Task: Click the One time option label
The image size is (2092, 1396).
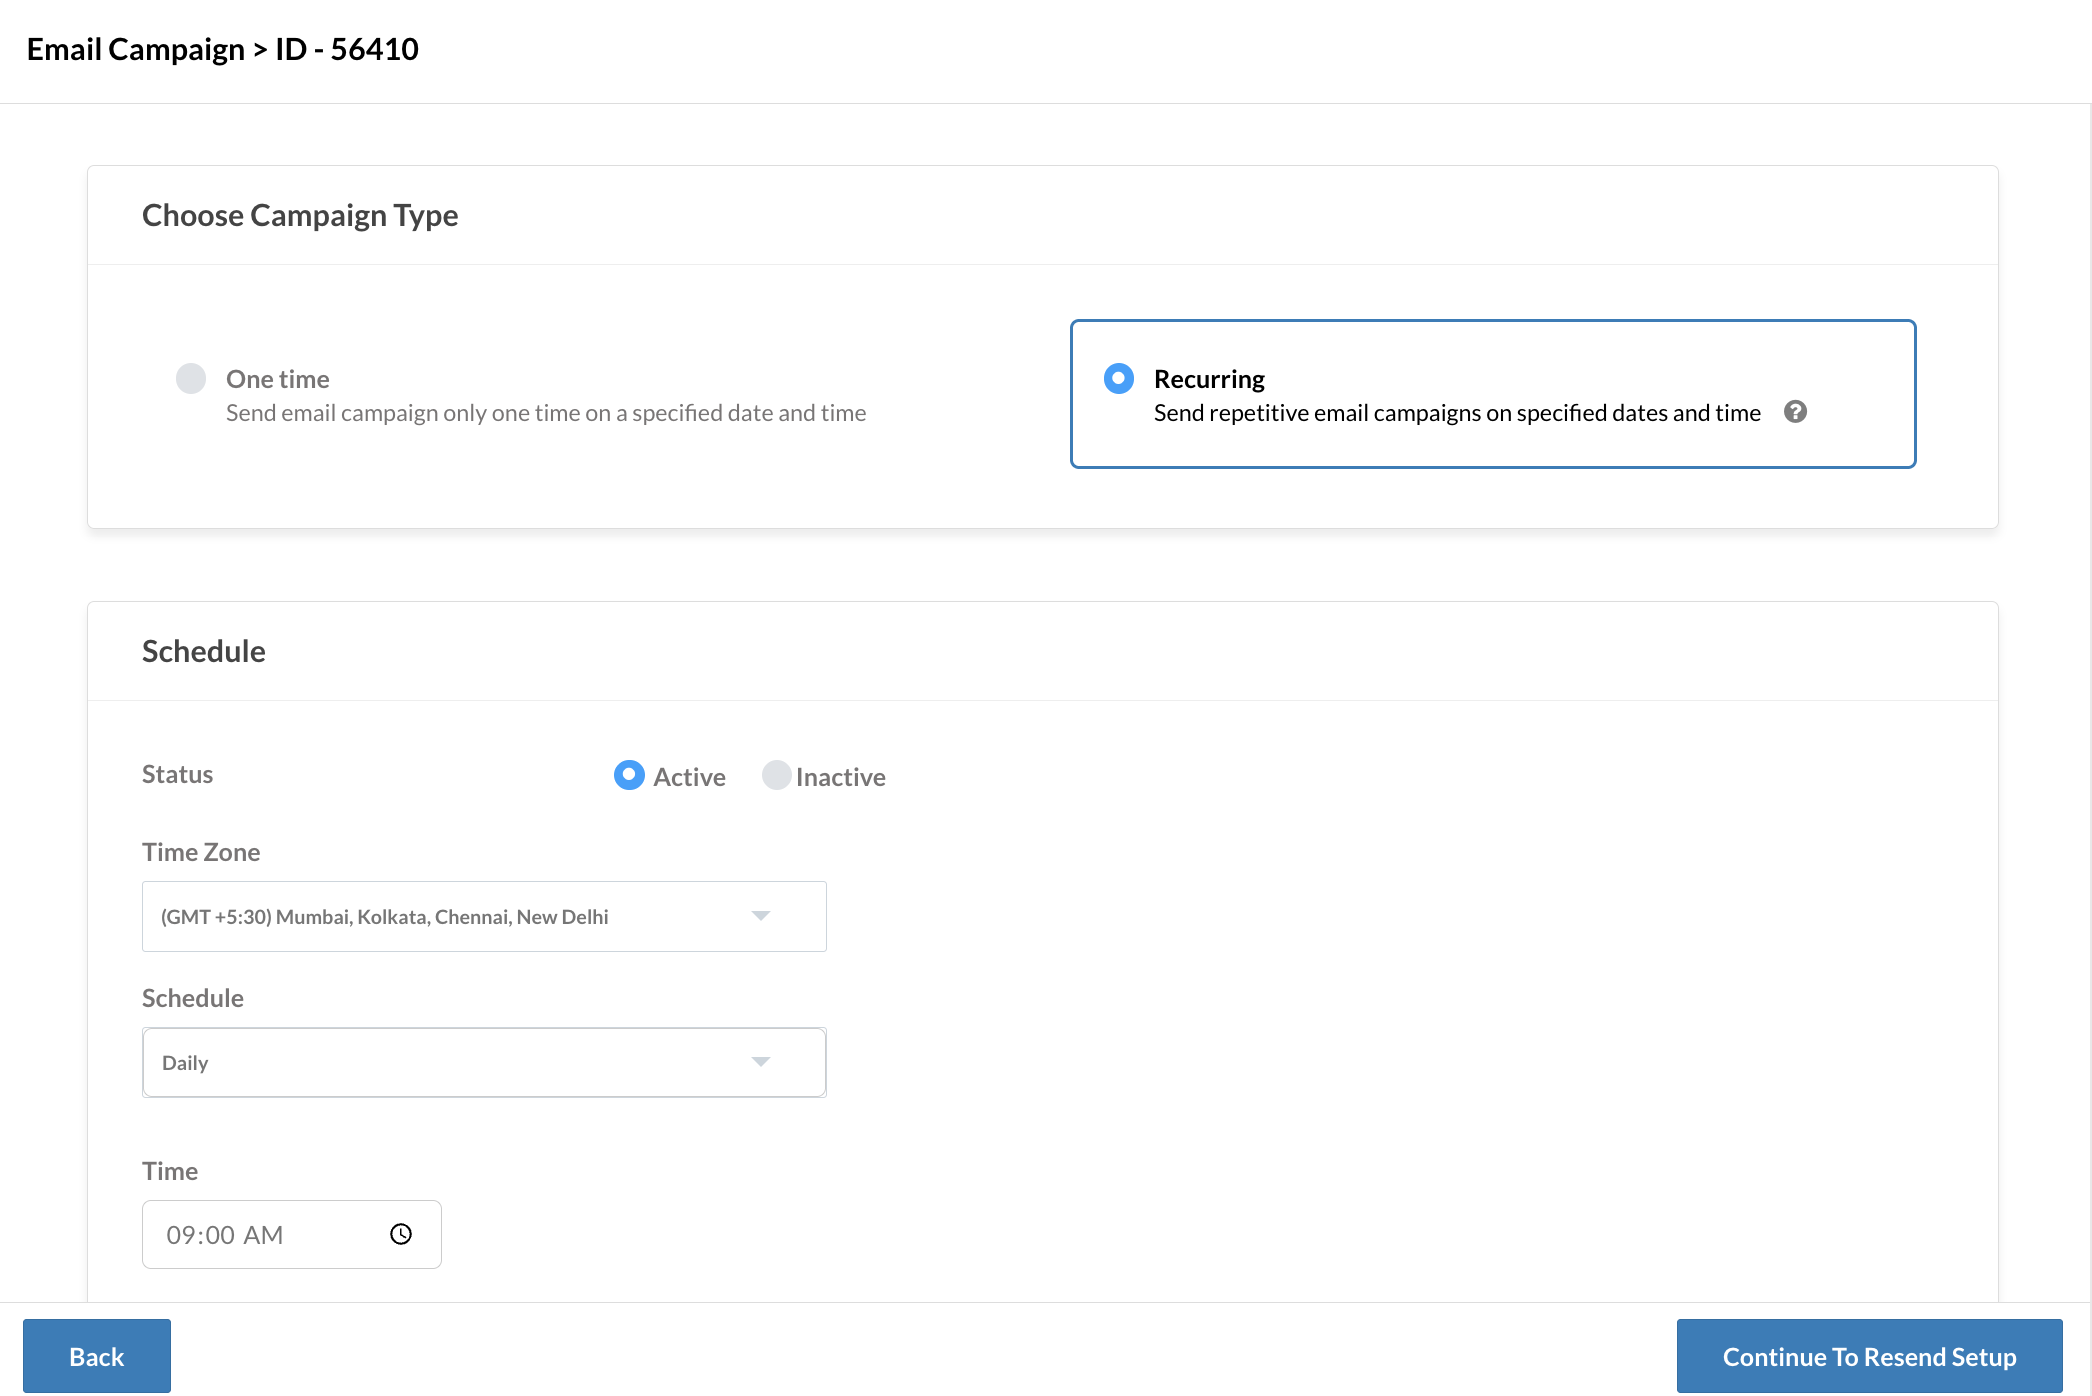Action: coord(278,379)
